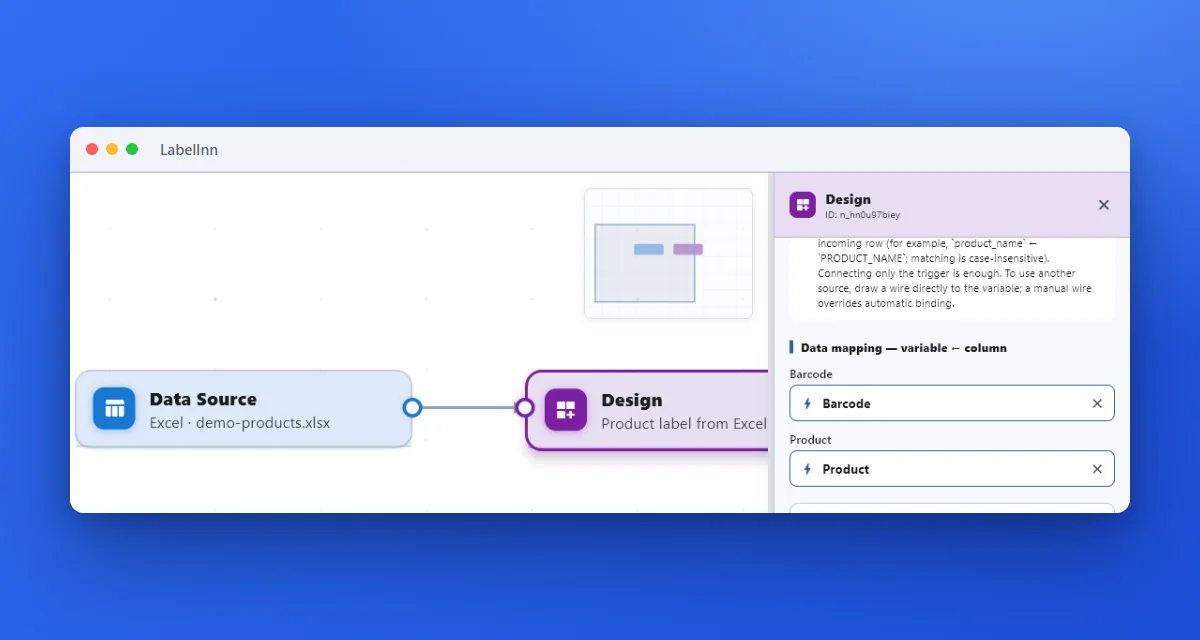Click the 'Data mapping — variable ← column' heading

(904, 348)
